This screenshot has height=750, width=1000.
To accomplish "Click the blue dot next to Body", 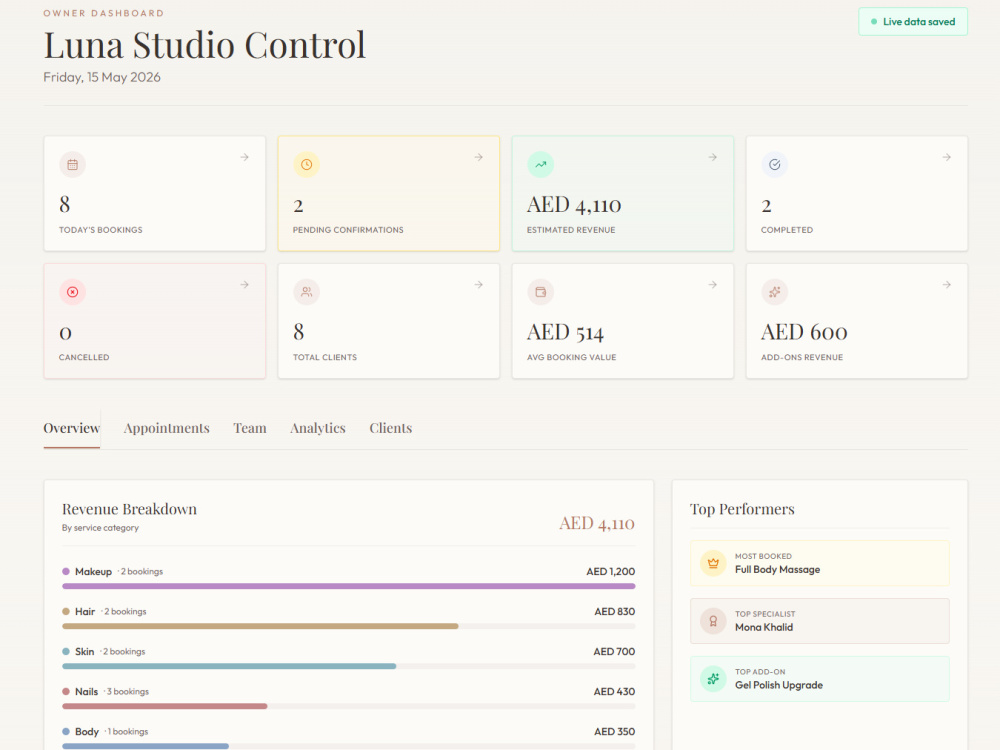I will (x=66, y=732).
